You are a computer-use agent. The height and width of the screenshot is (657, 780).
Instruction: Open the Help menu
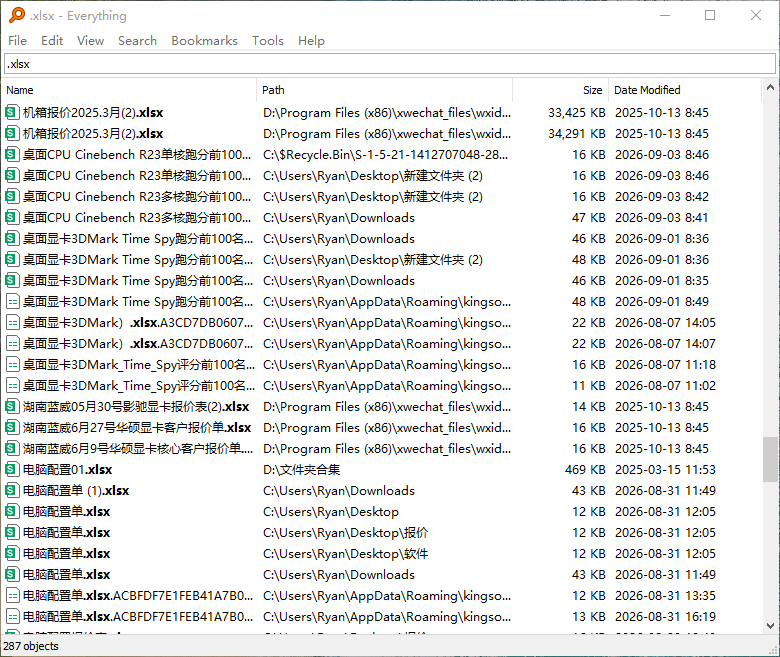point(311,40)
